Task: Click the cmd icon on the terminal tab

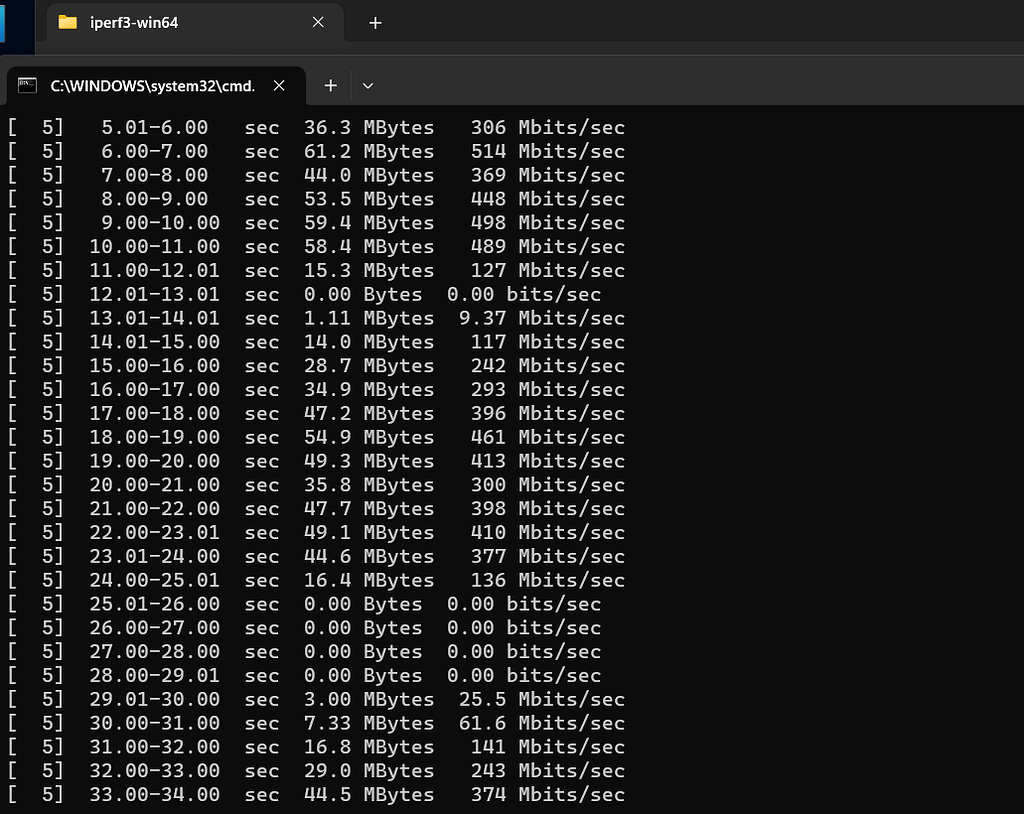Action: click(27, 86)
